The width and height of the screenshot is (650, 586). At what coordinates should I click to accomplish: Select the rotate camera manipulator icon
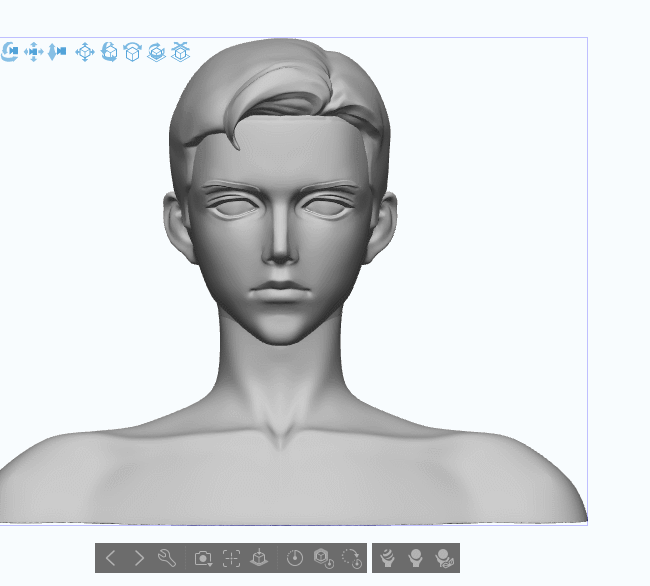[x=10, y=52]
